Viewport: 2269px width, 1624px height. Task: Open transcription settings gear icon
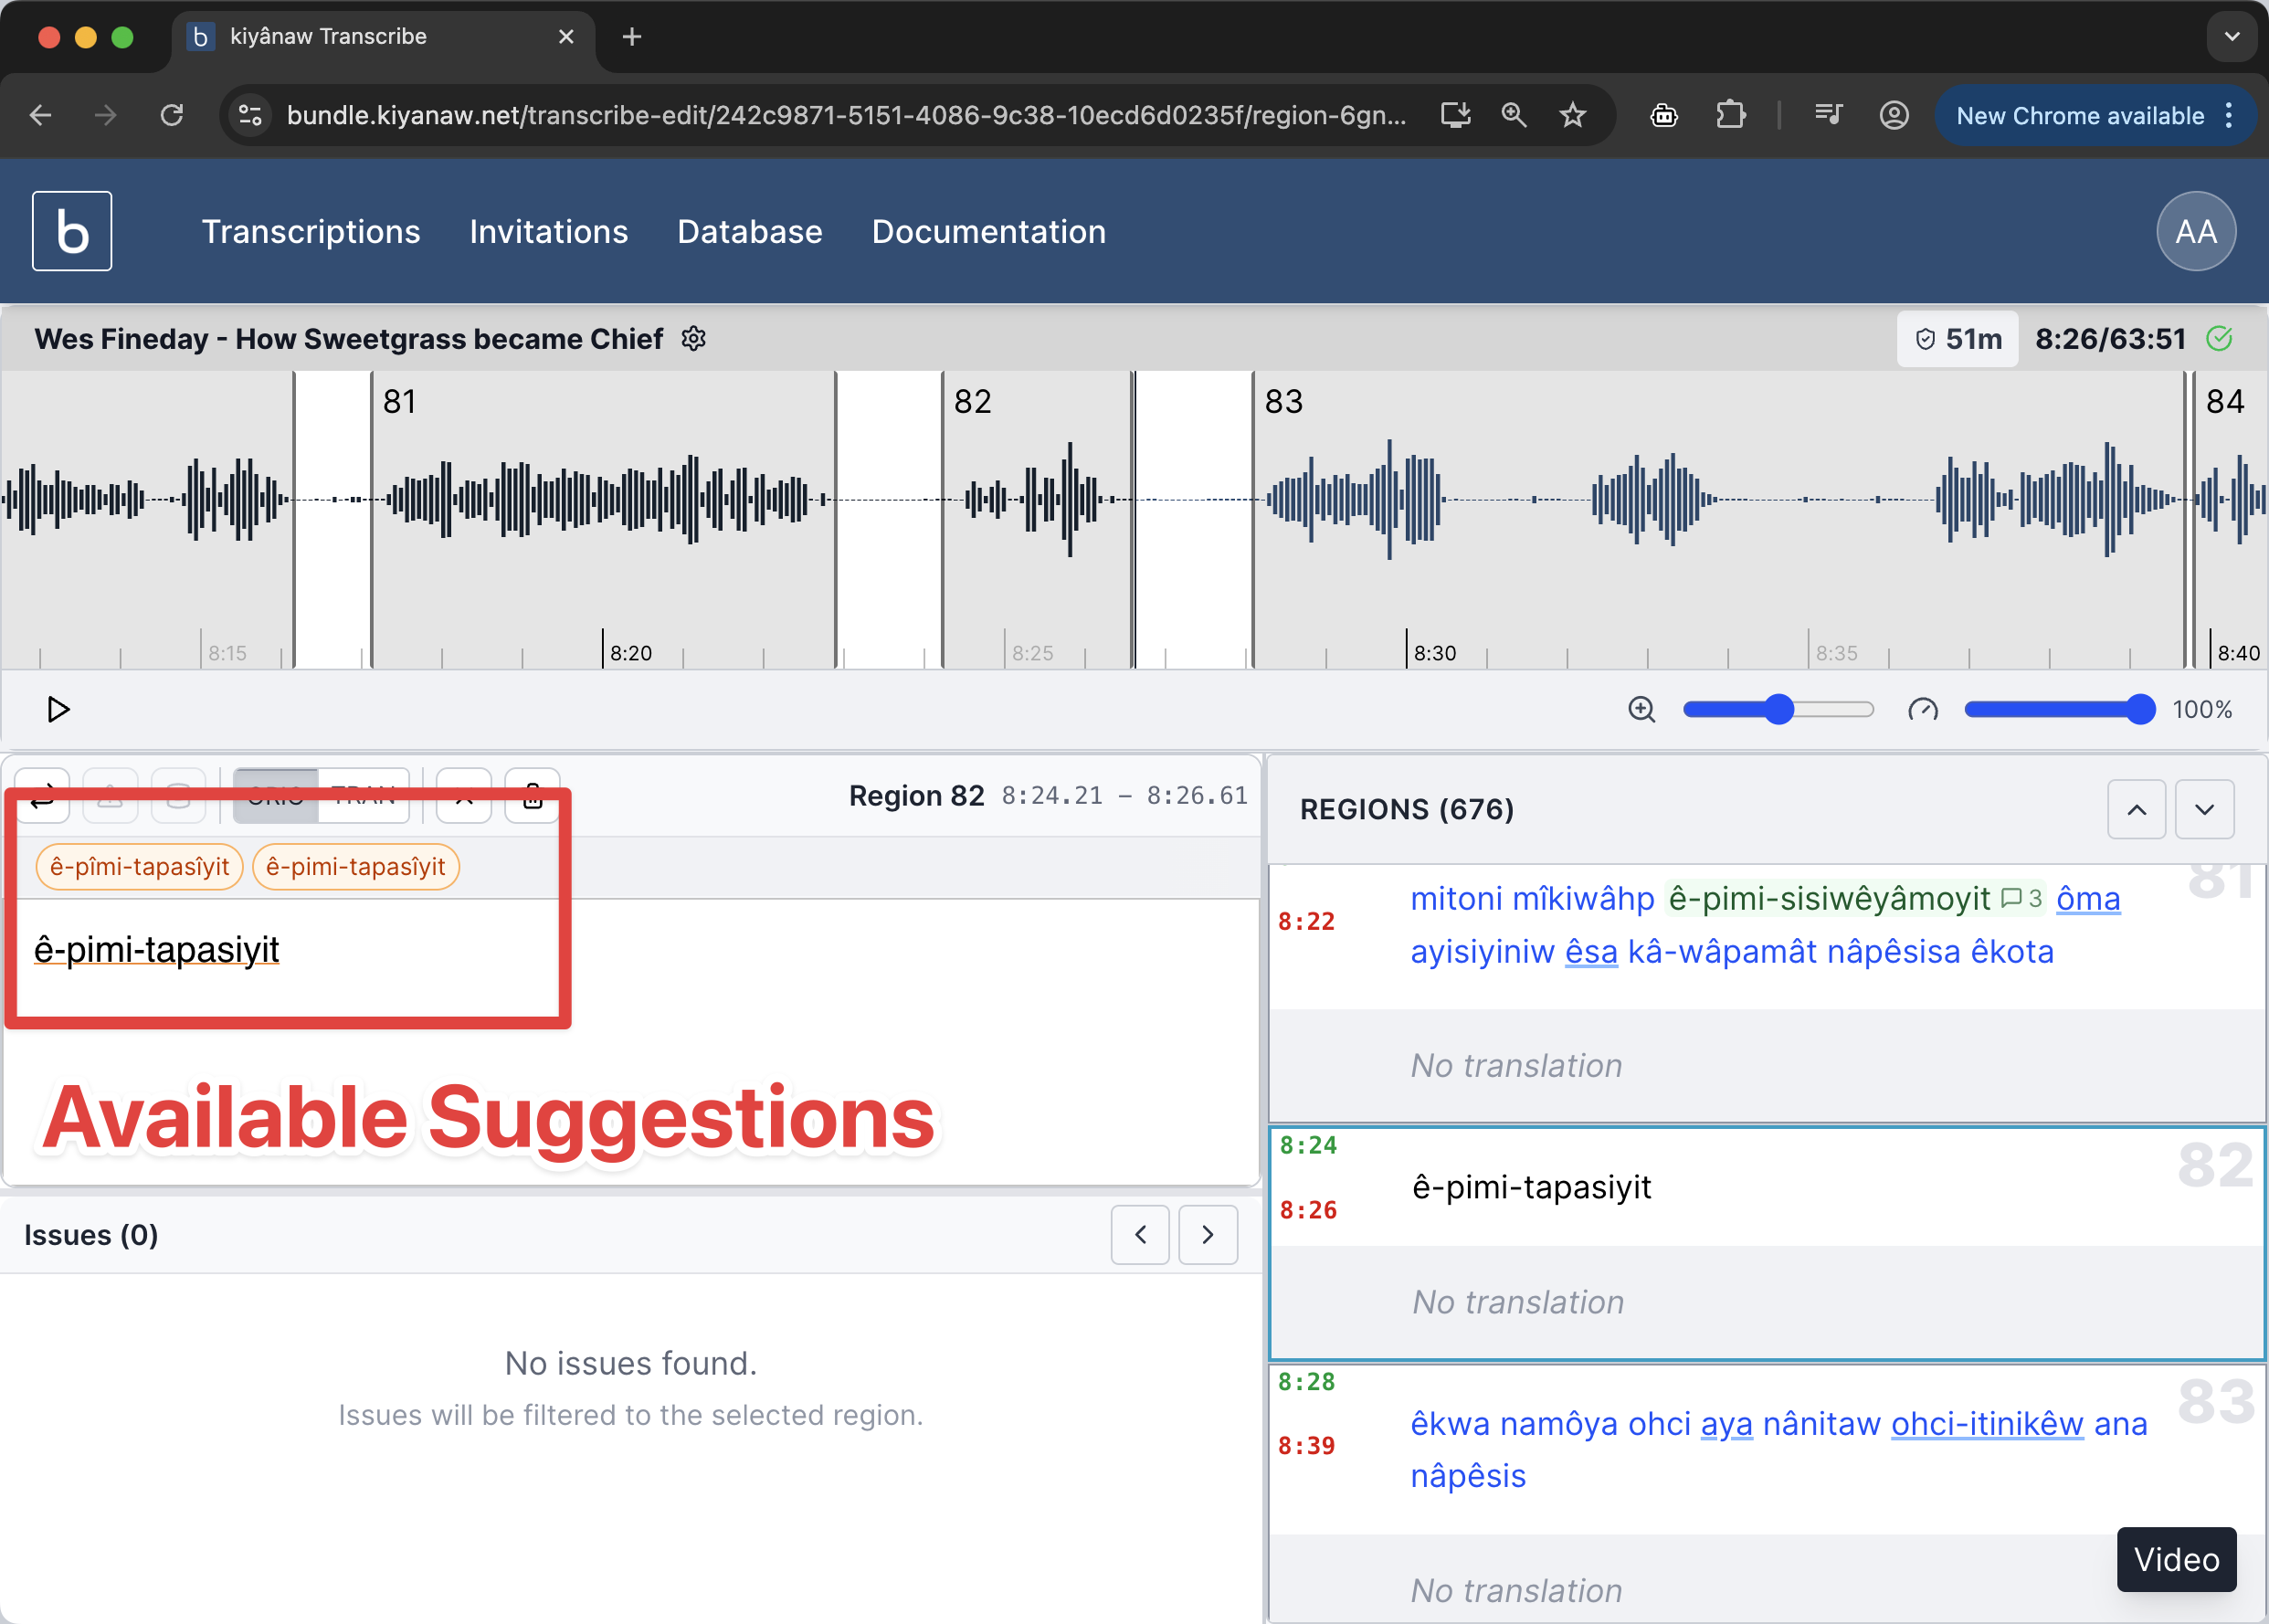pos(693,339)
